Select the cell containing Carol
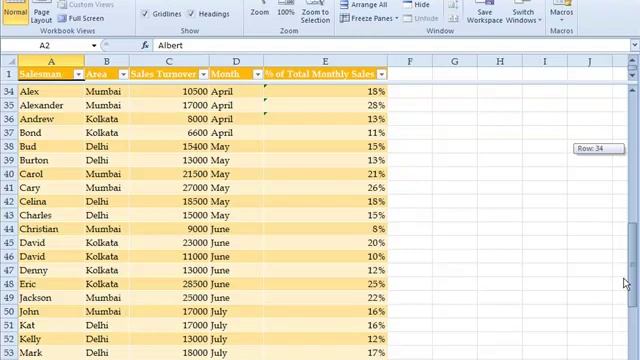640x360 pixels. pyautogui.click(x=51, y=174)
